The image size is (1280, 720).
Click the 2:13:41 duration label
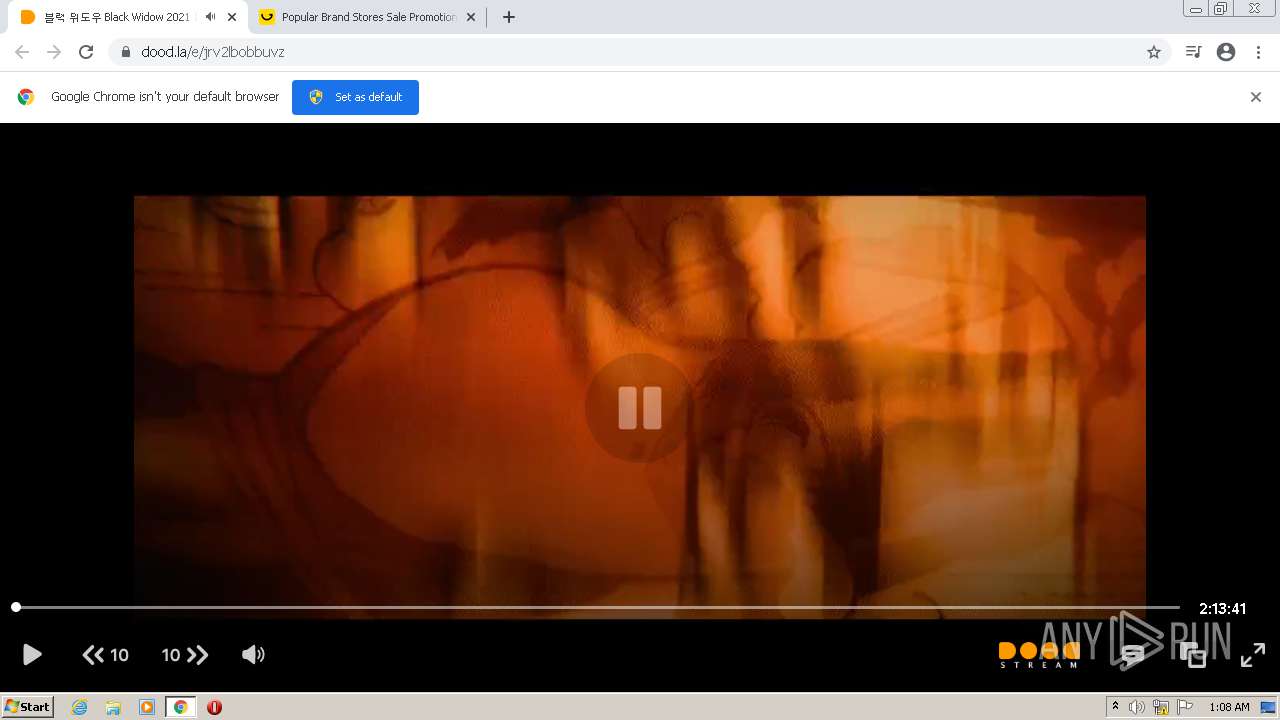1222,608
